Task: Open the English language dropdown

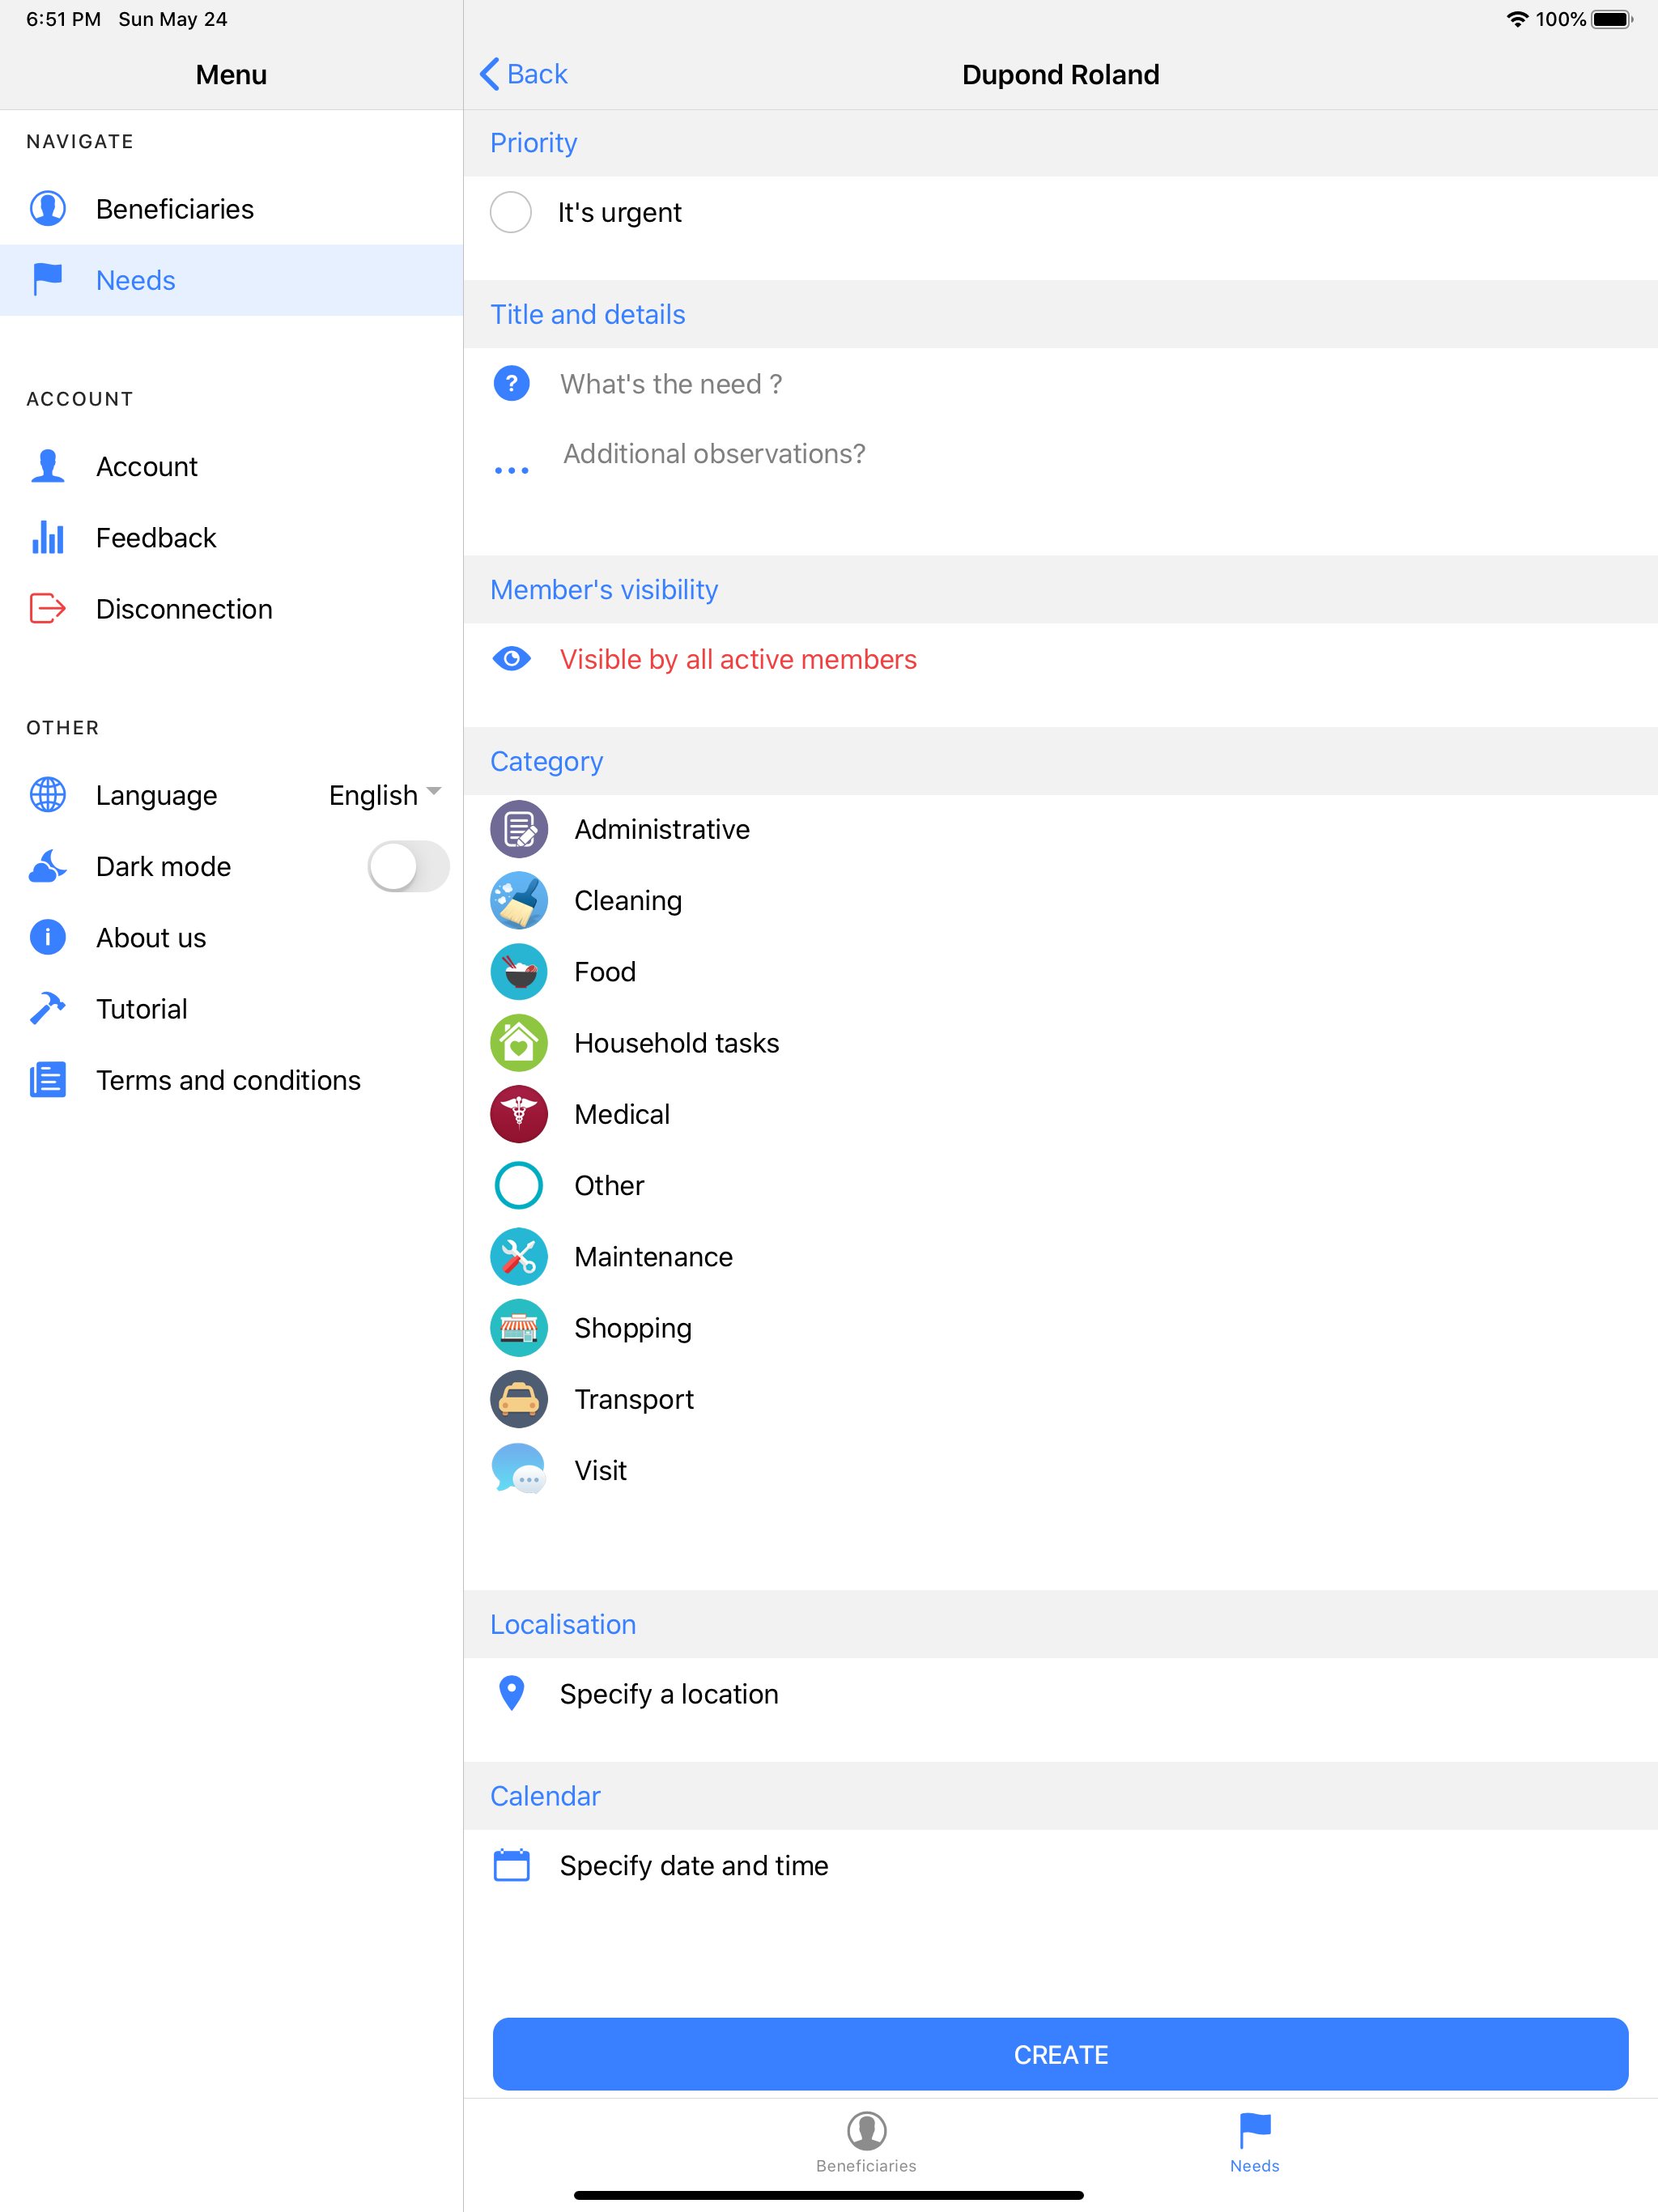Action: pyautogui.click(x=385, y=795)
